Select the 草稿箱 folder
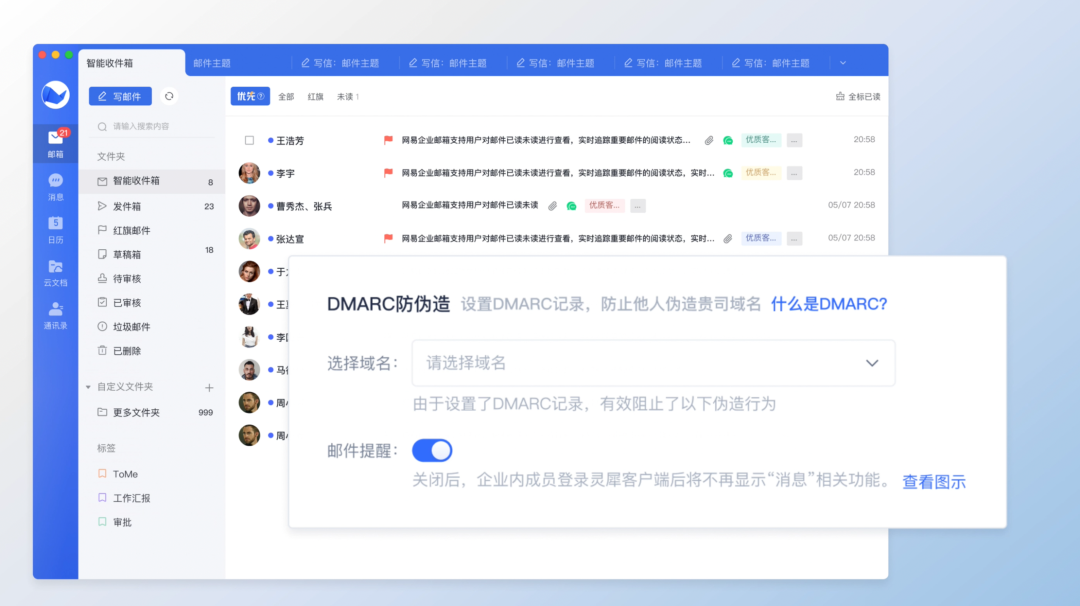Image resolution: width=1080 pixels, height=606 pixels. 127,254
